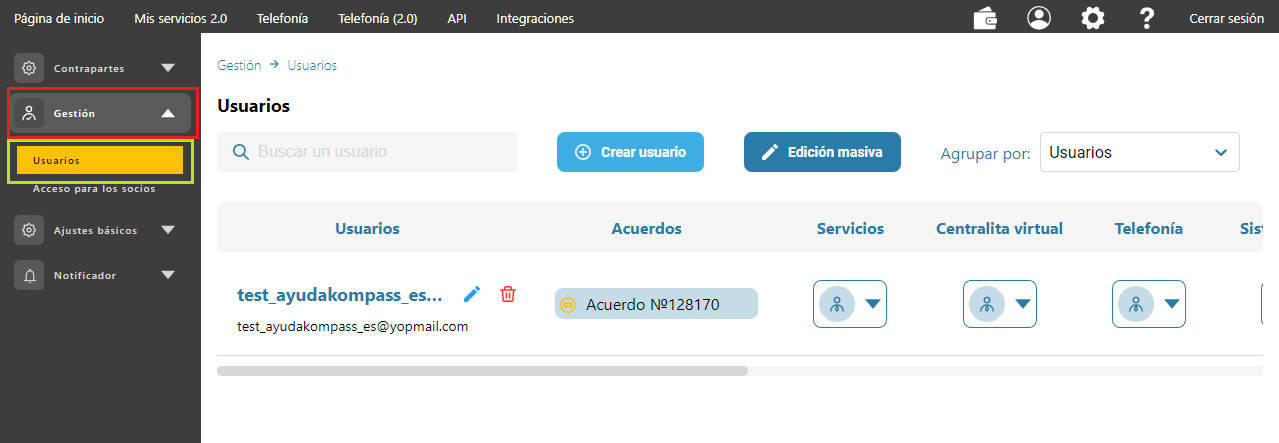The height and width of the screenshot is (443, 1279).
Task: Click the Usuarios page heading
Action: tap(253, 105)
